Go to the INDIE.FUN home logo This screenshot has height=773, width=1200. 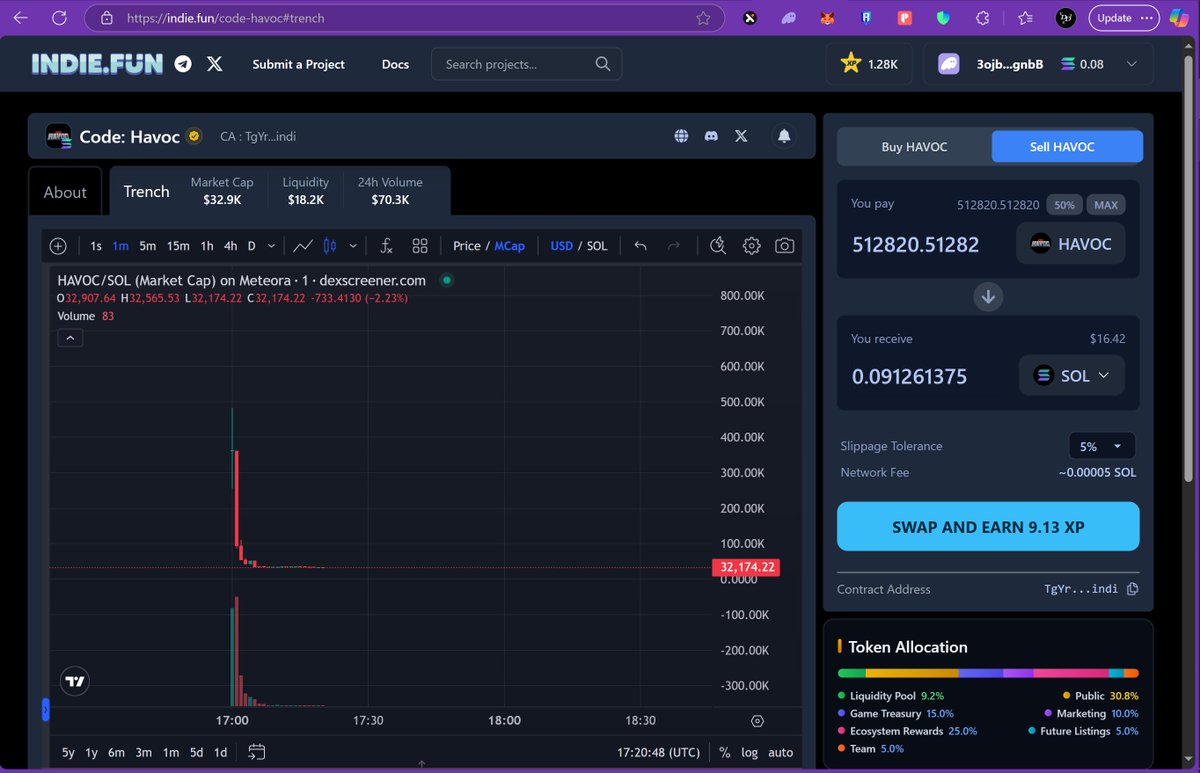coord(98,64)
